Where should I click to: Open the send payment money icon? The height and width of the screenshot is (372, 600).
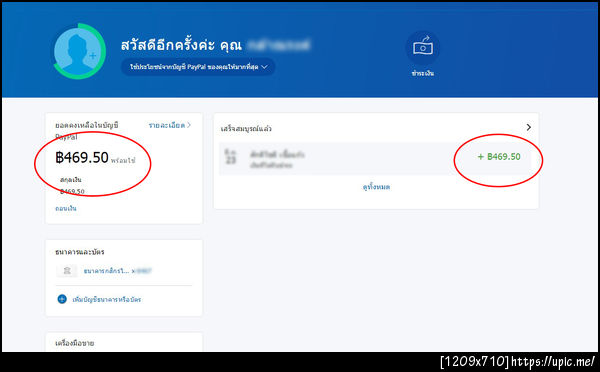[x=422, y=48]
